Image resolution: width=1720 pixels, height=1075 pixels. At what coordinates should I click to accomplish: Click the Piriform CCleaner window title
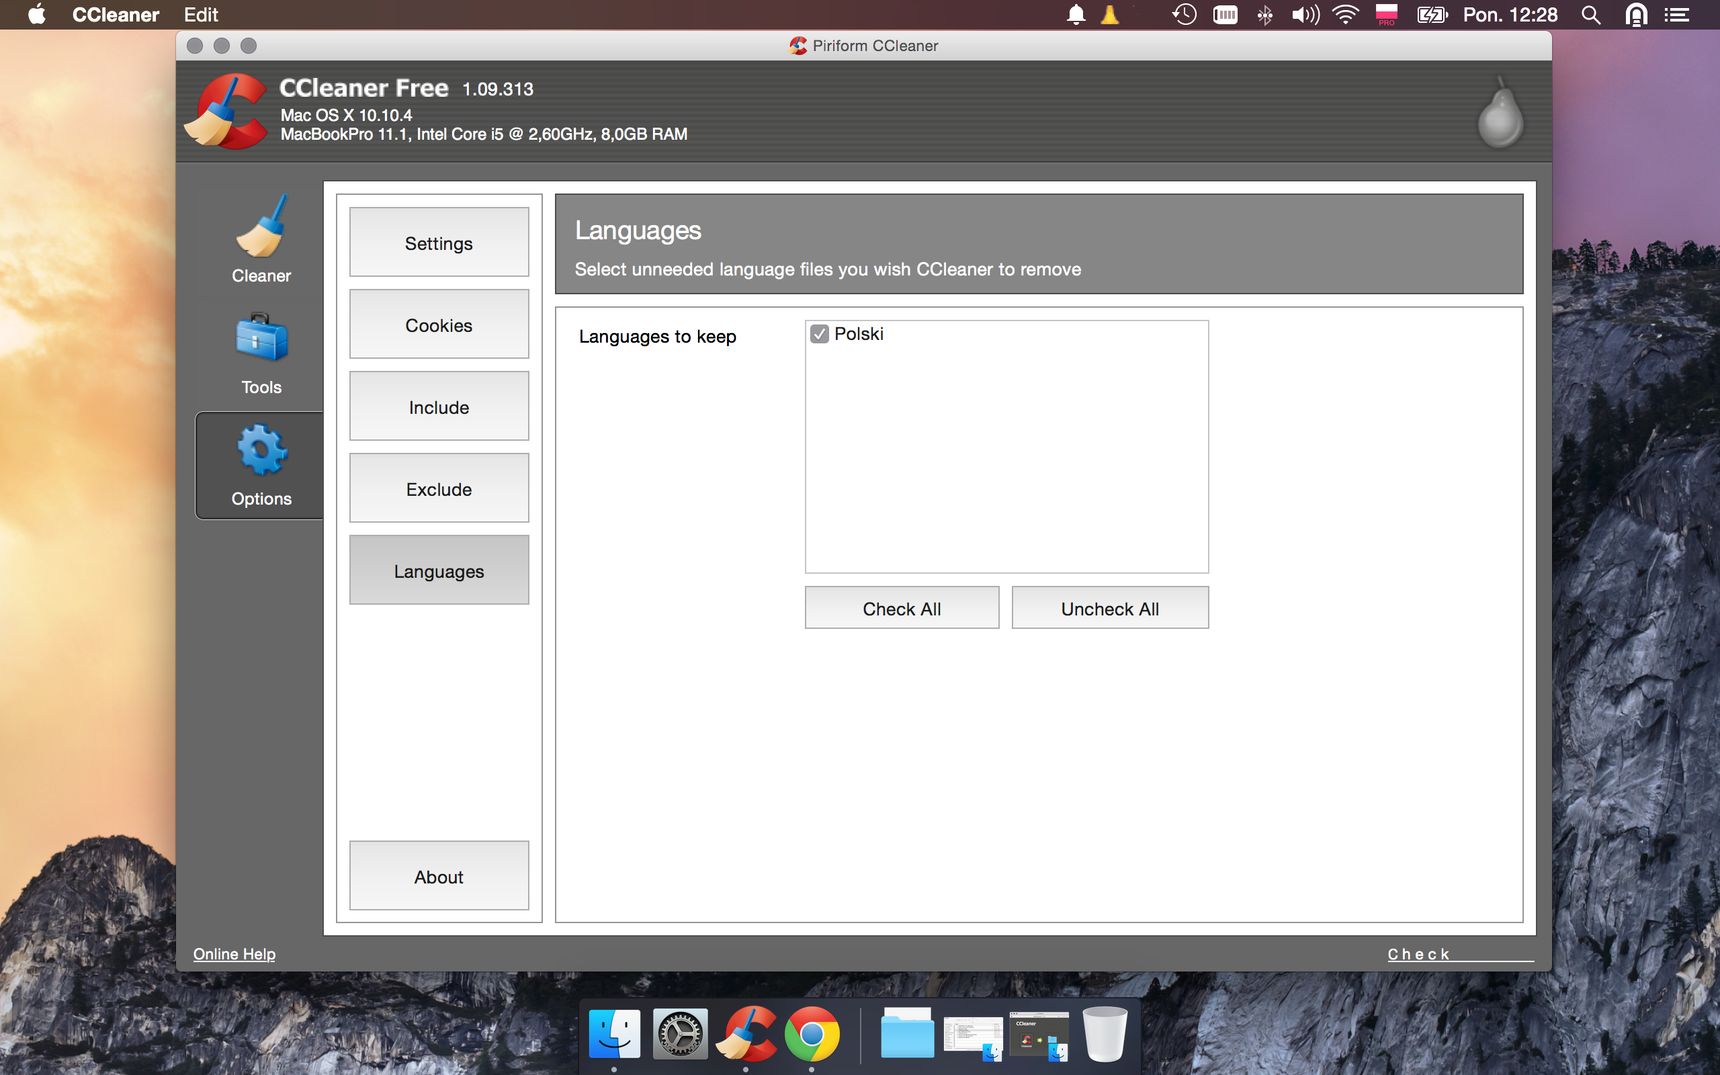click(x=875, y=46)
